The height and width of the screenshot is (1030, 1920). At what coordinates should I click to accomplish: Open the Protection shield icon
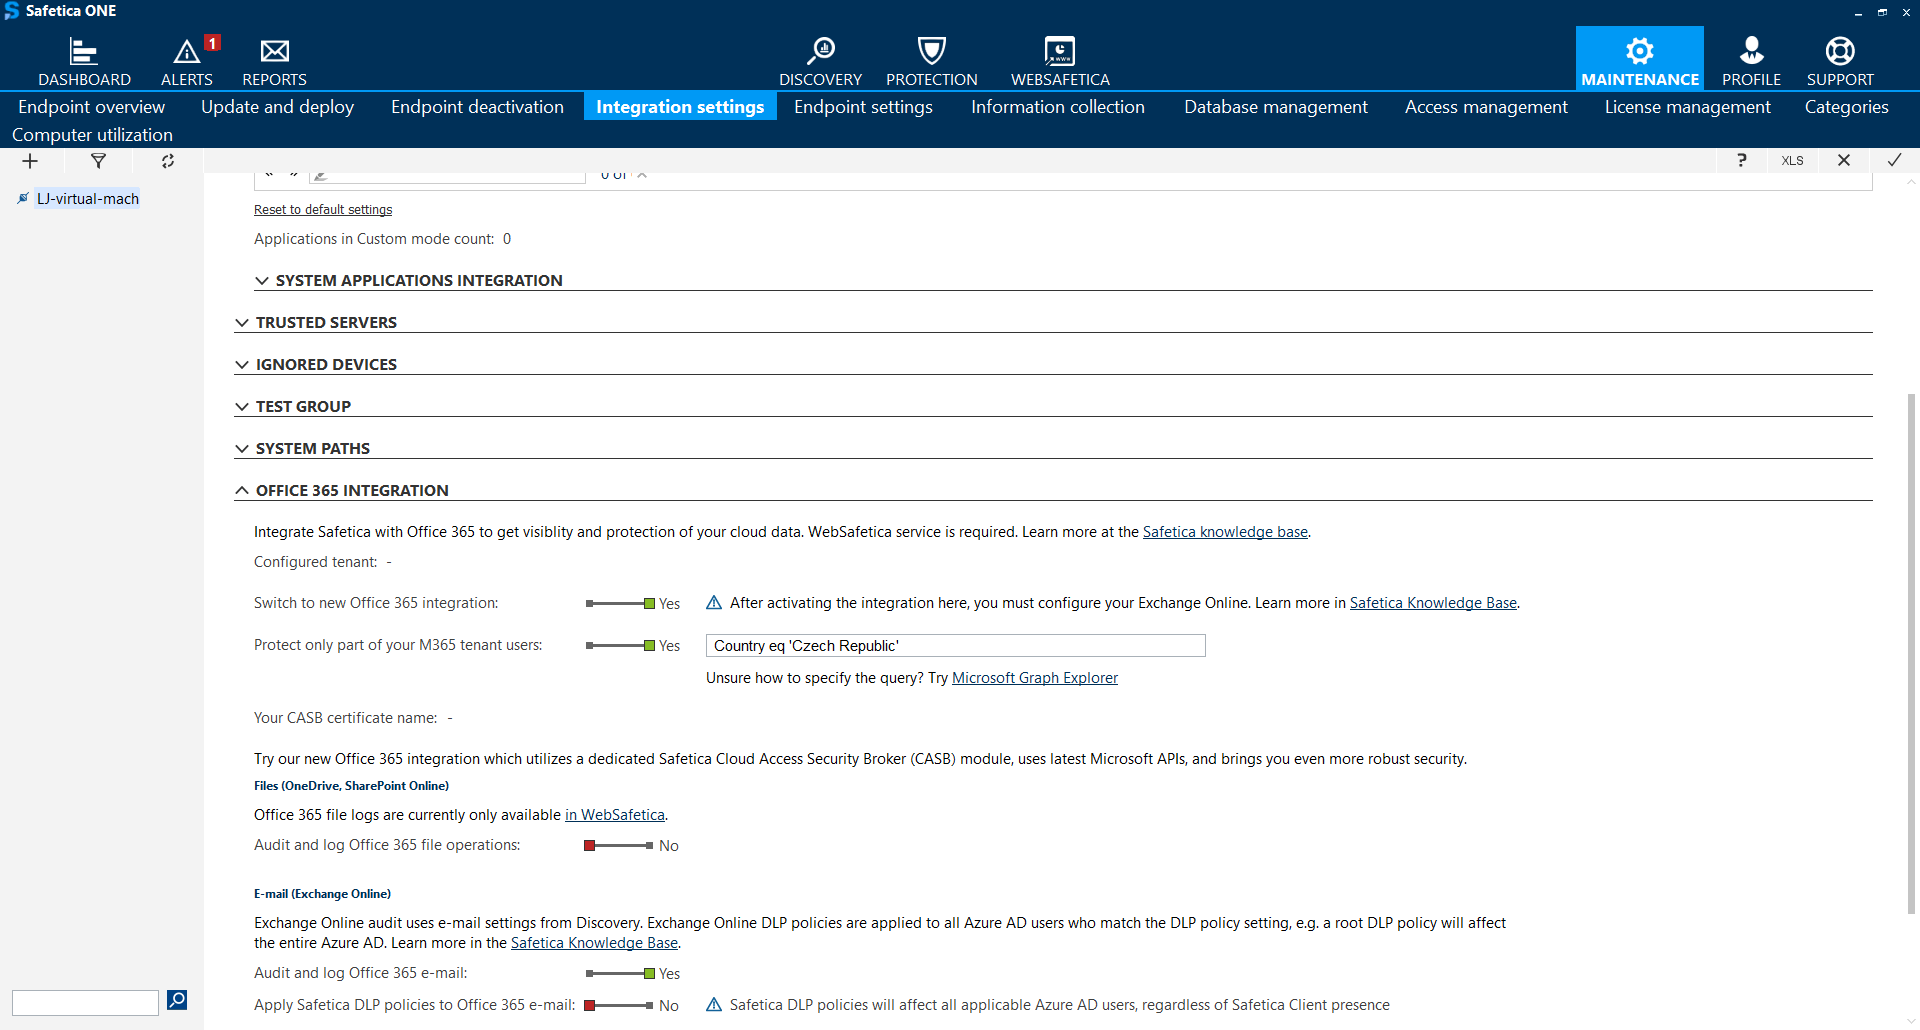pos(931,58)
